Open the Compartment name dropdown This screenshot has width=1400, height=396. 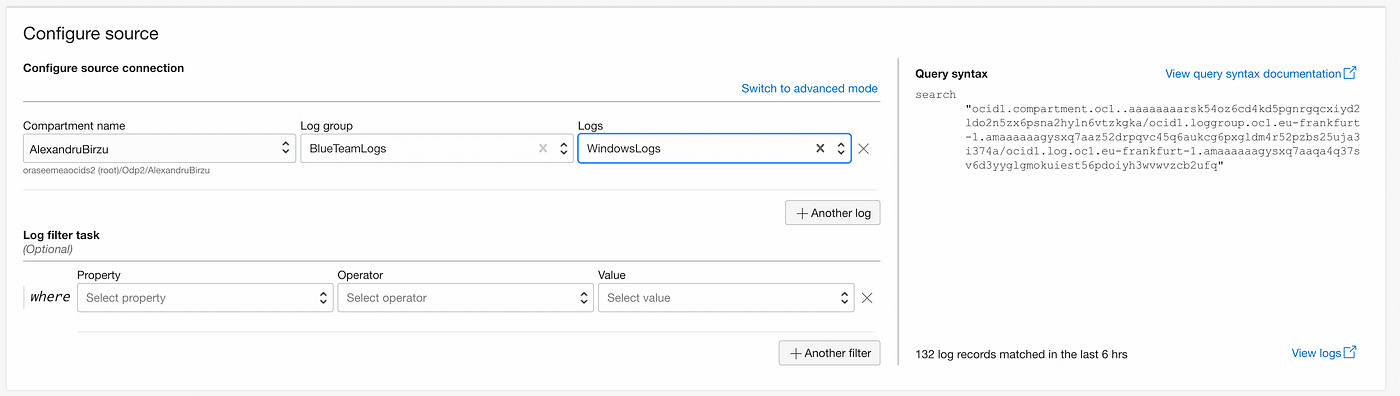point(159,148)
